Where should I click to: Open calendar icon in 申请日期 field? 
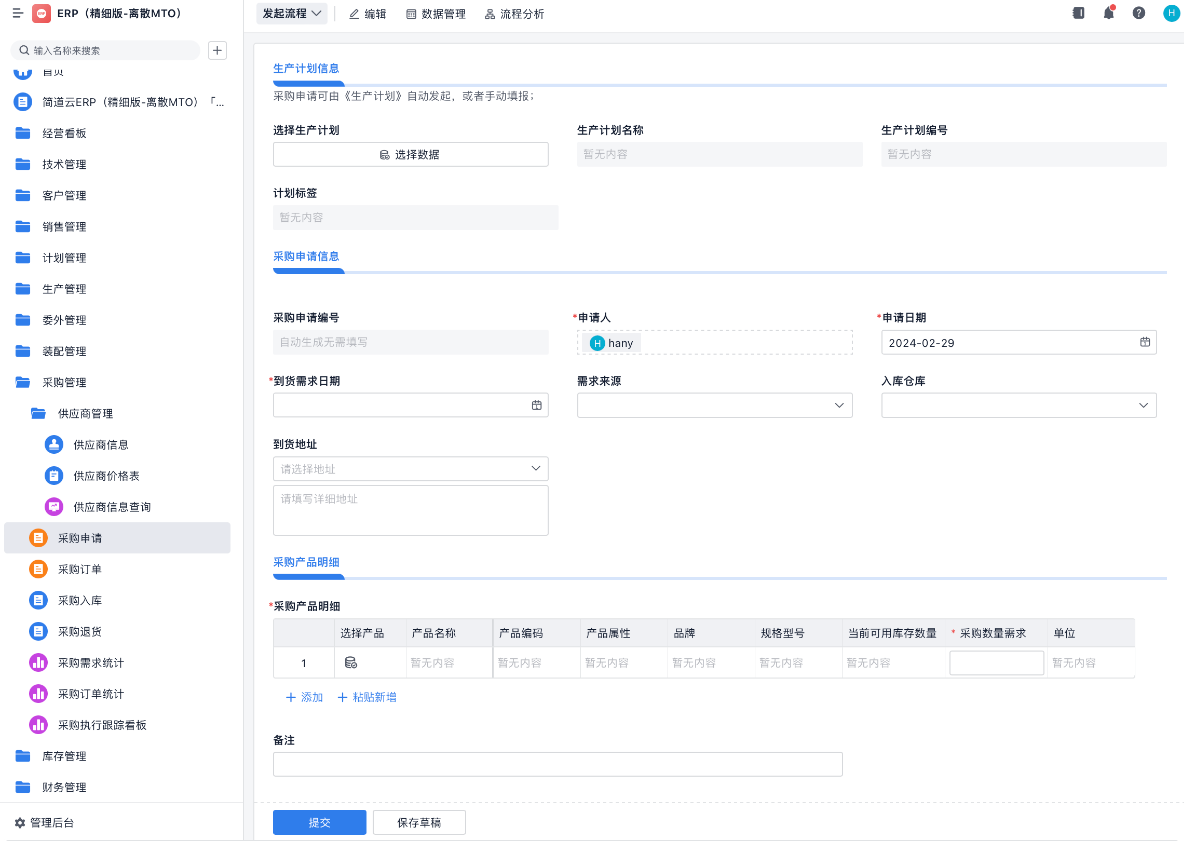pyautogui.click(x=1145, y=342)
